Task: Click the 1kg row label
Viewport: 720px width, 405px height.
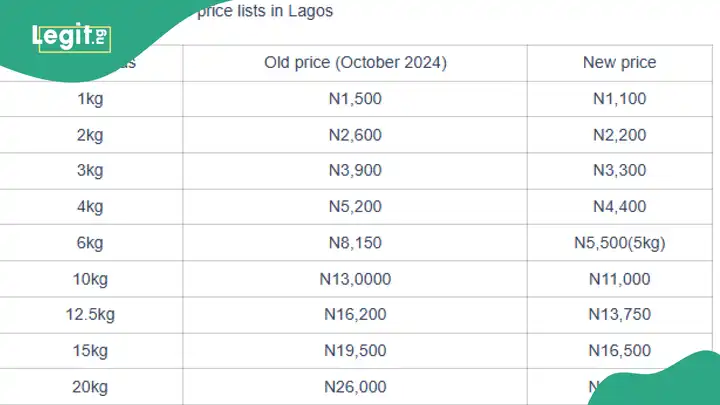Action: click(90, 99)
